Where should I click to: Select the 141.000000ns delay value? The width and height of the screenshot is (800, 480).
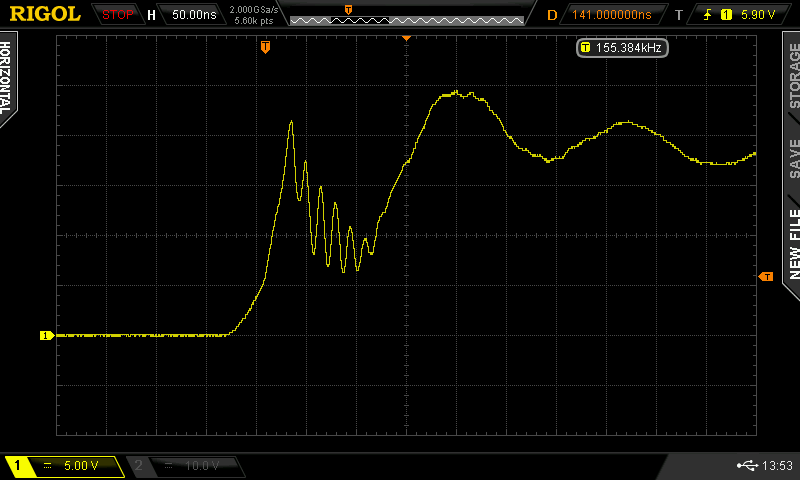[611, 15]
